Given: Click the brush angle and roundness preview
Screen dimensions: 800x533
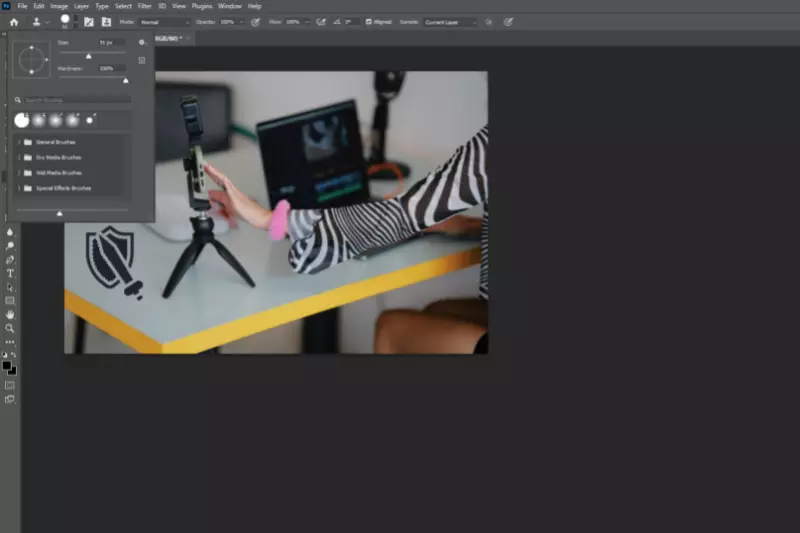Looking at the screenshot, I should (x=31, y=60).
